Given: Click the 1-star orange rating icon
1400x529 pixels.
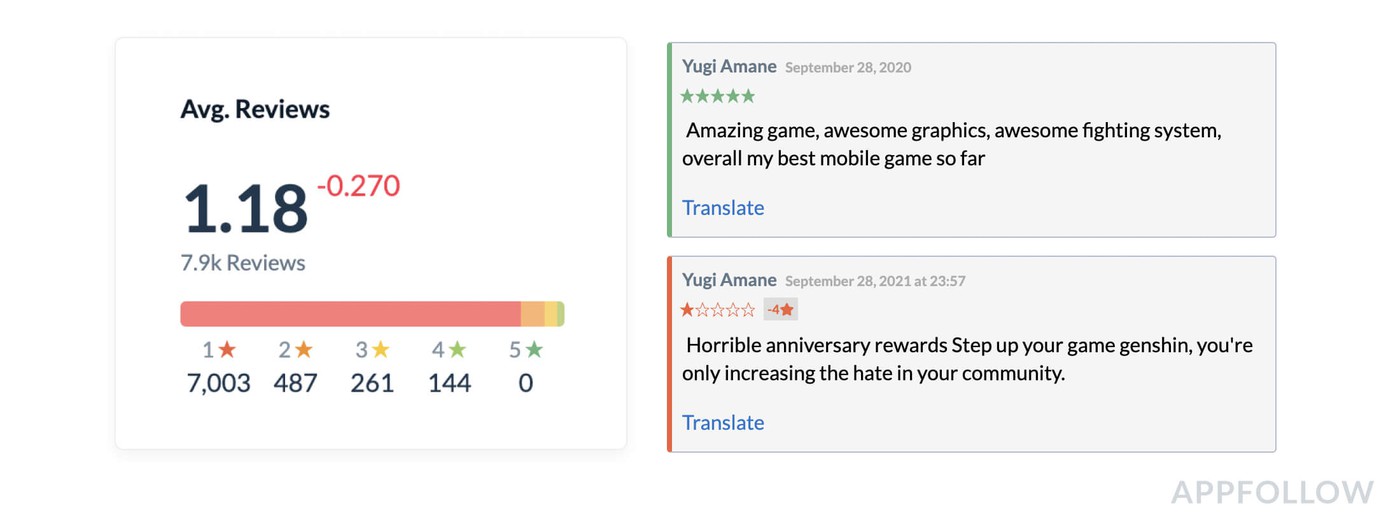Looking at the screenshot, I should pos(227,350).
